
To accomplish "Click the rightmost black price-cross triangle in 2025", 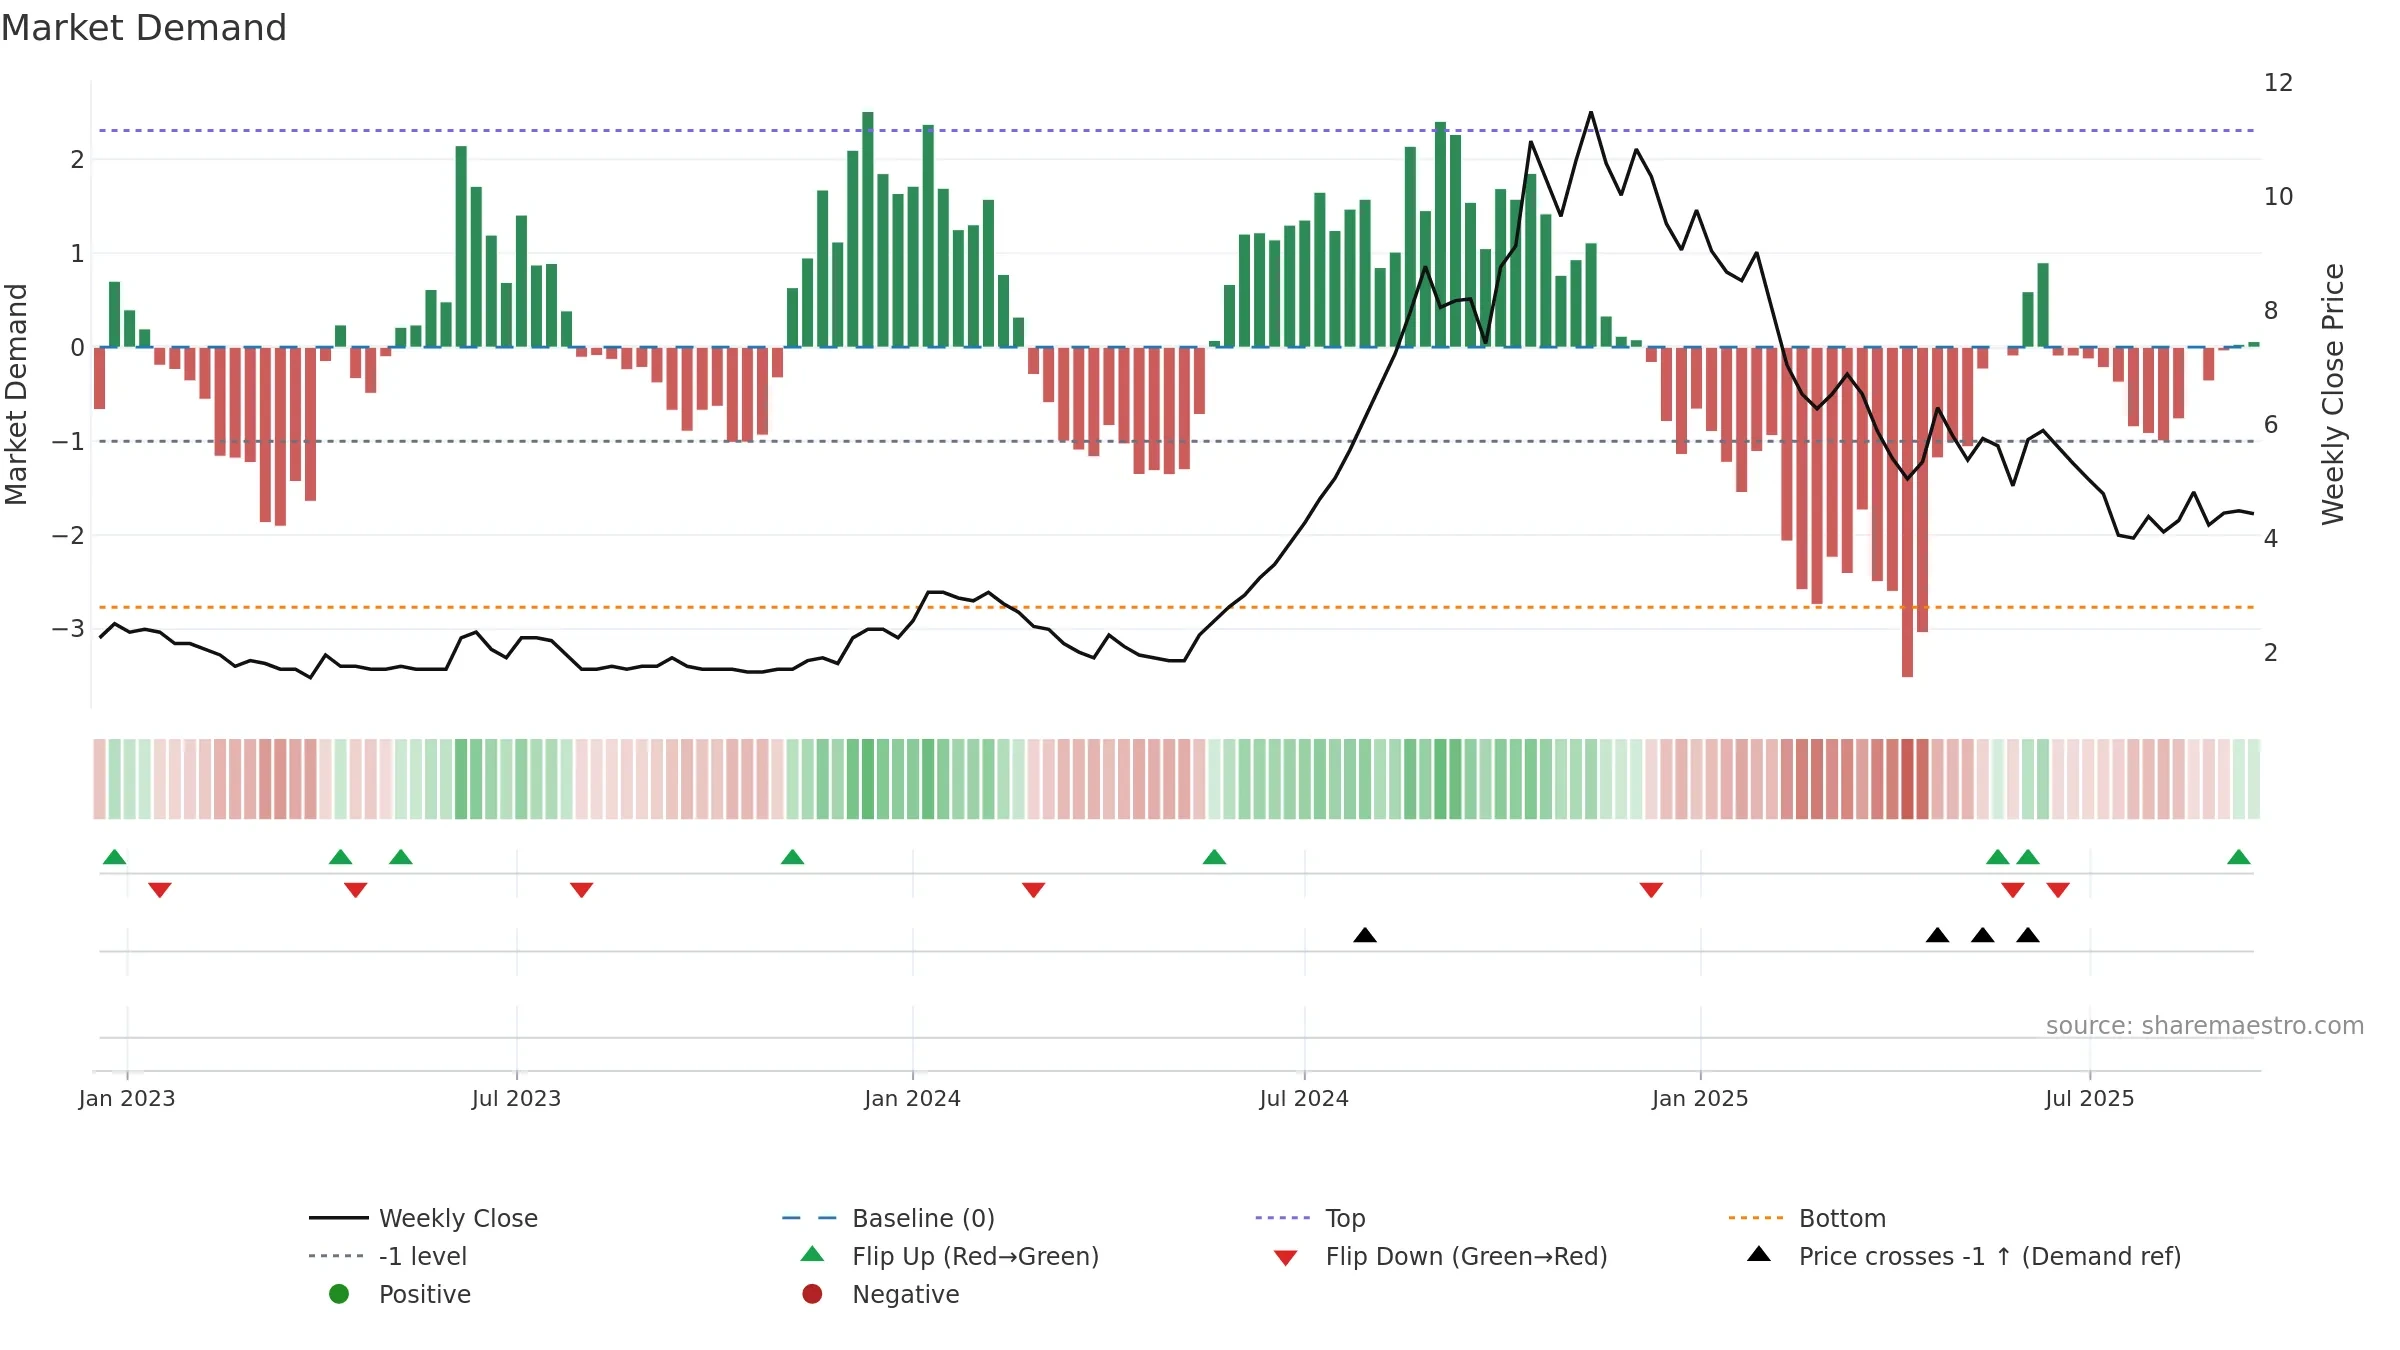I will [x=2028, y=935].
